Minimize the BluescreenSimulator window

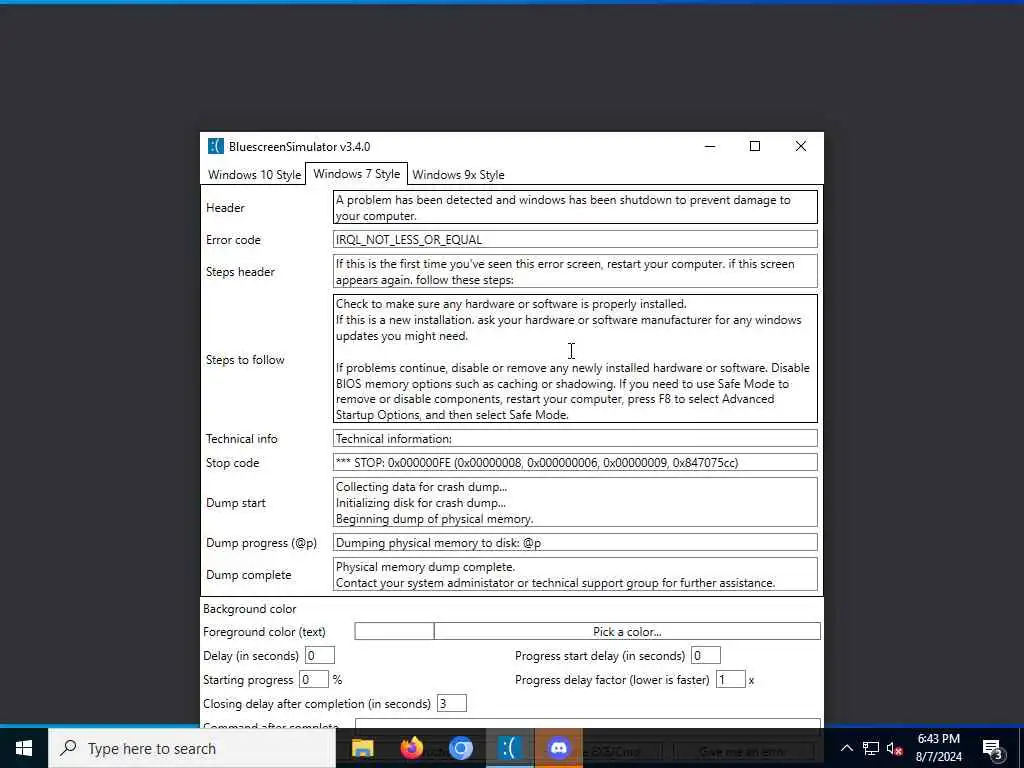[710, 146]
